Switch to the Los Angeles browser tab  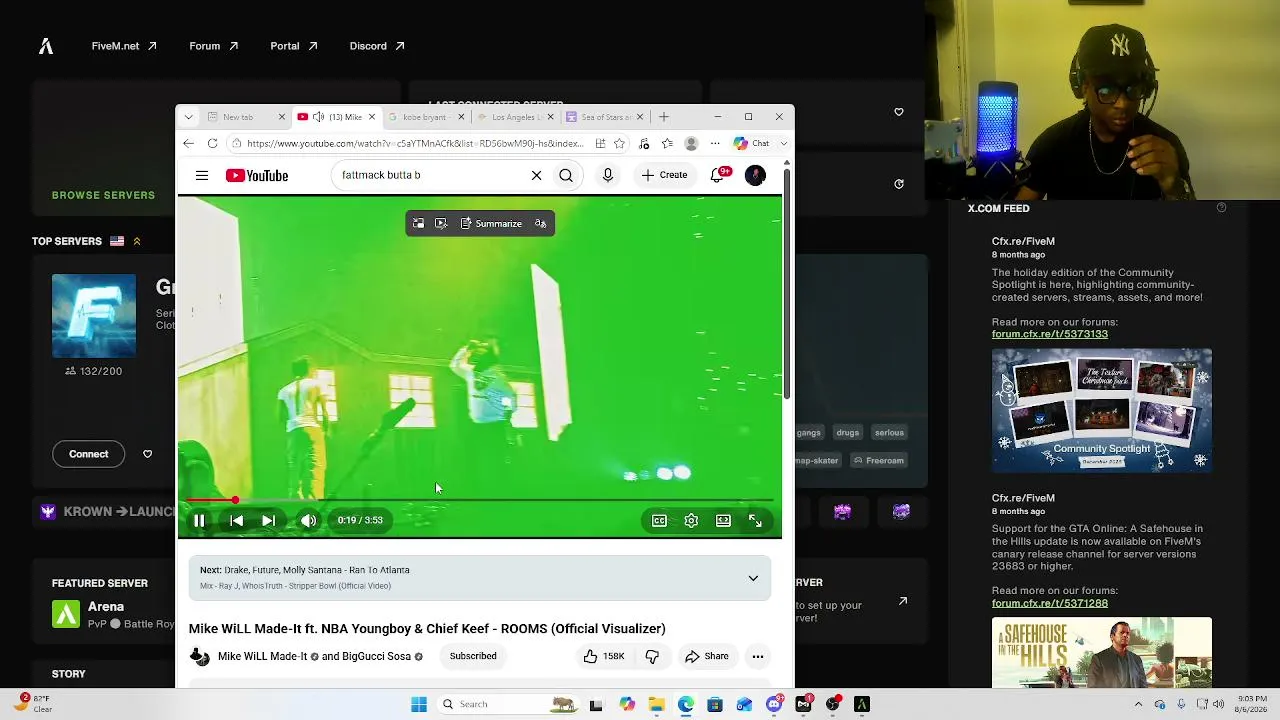click(515, 117)
